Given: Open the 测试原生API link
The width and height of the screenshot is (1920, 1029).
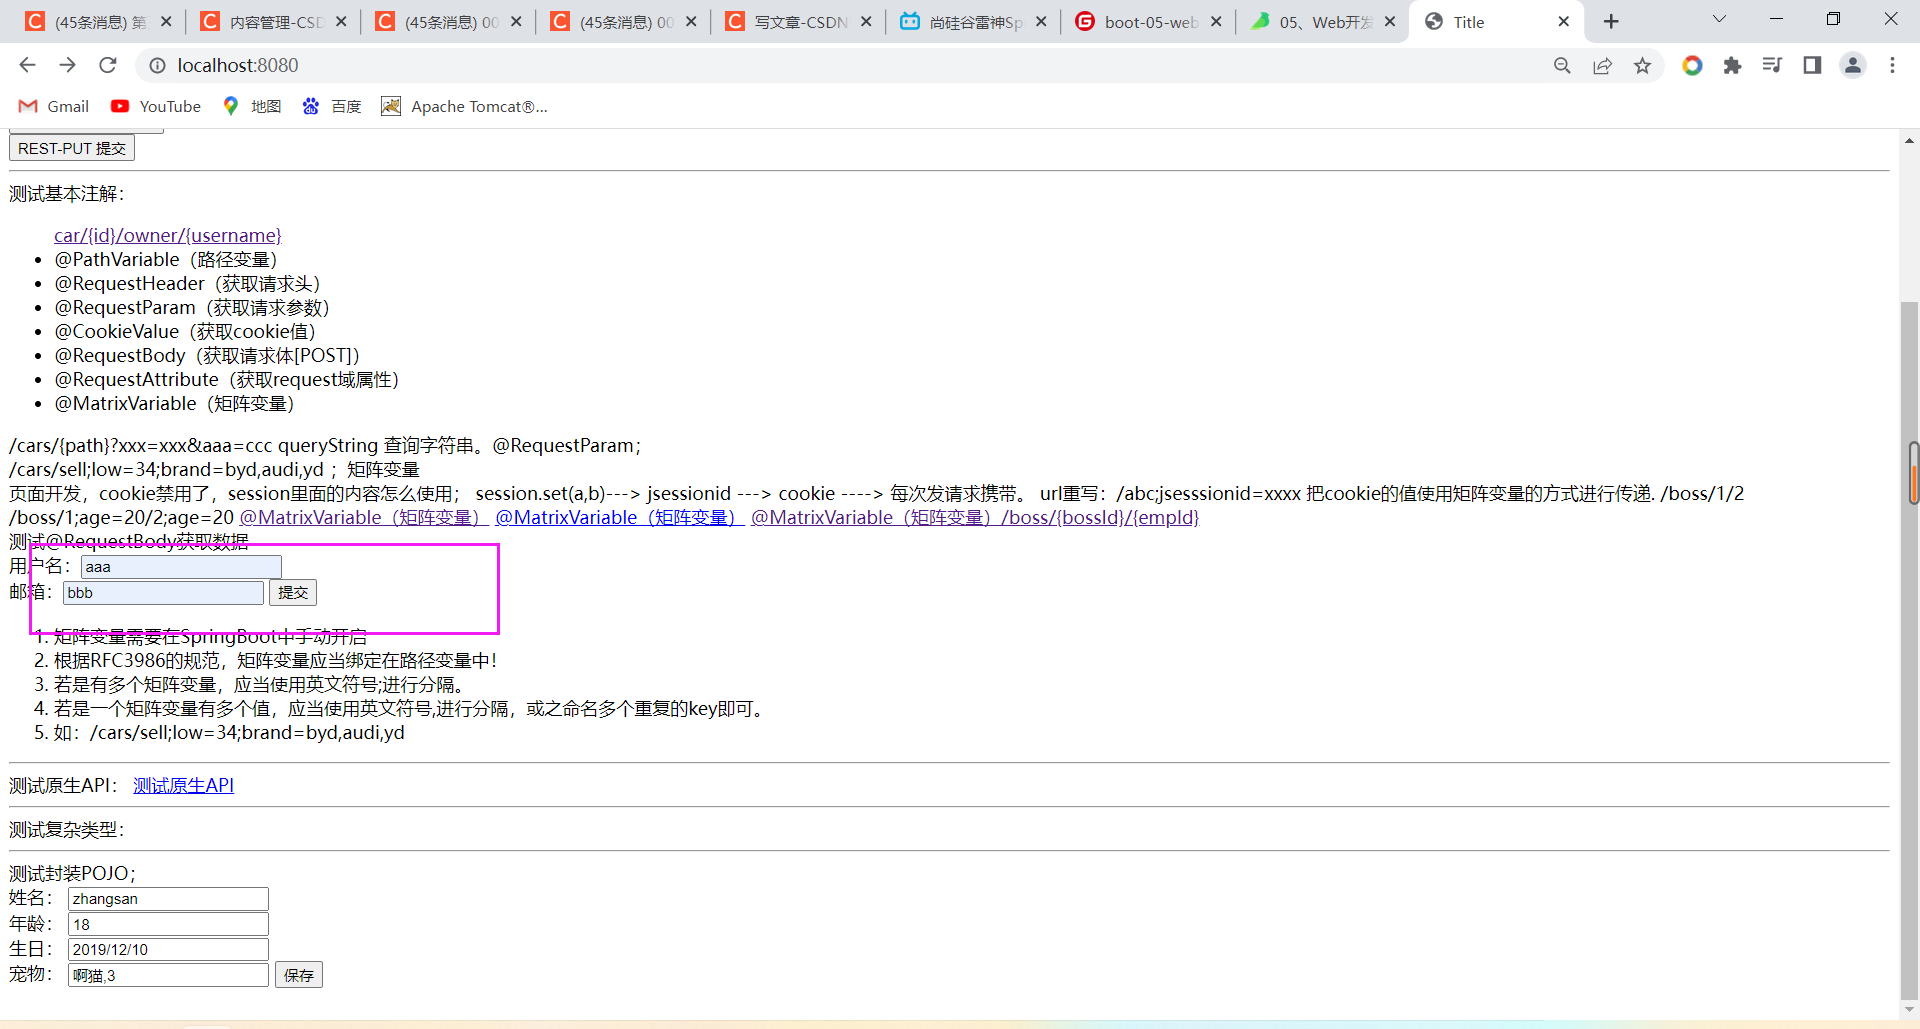Looking at the screenshot, I should [183, 784].
